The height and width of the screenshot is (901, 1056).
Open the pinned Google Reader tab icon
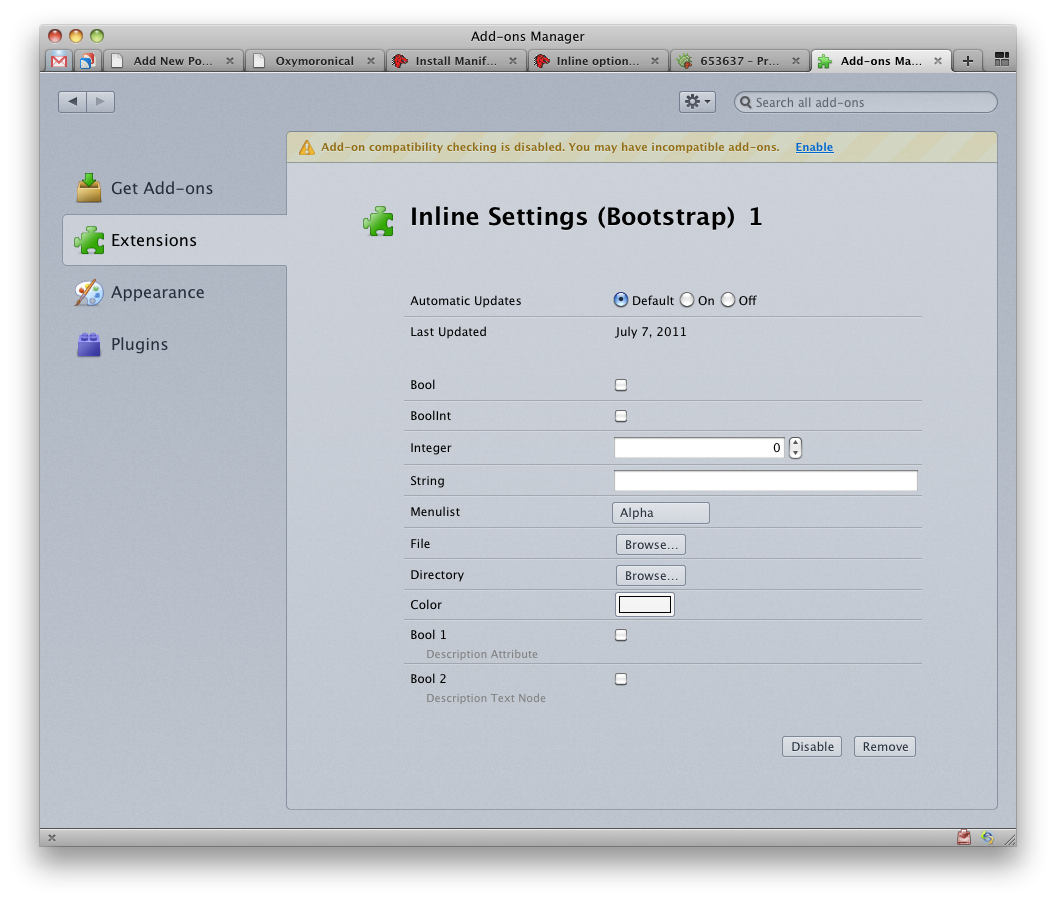coord(88,61)
